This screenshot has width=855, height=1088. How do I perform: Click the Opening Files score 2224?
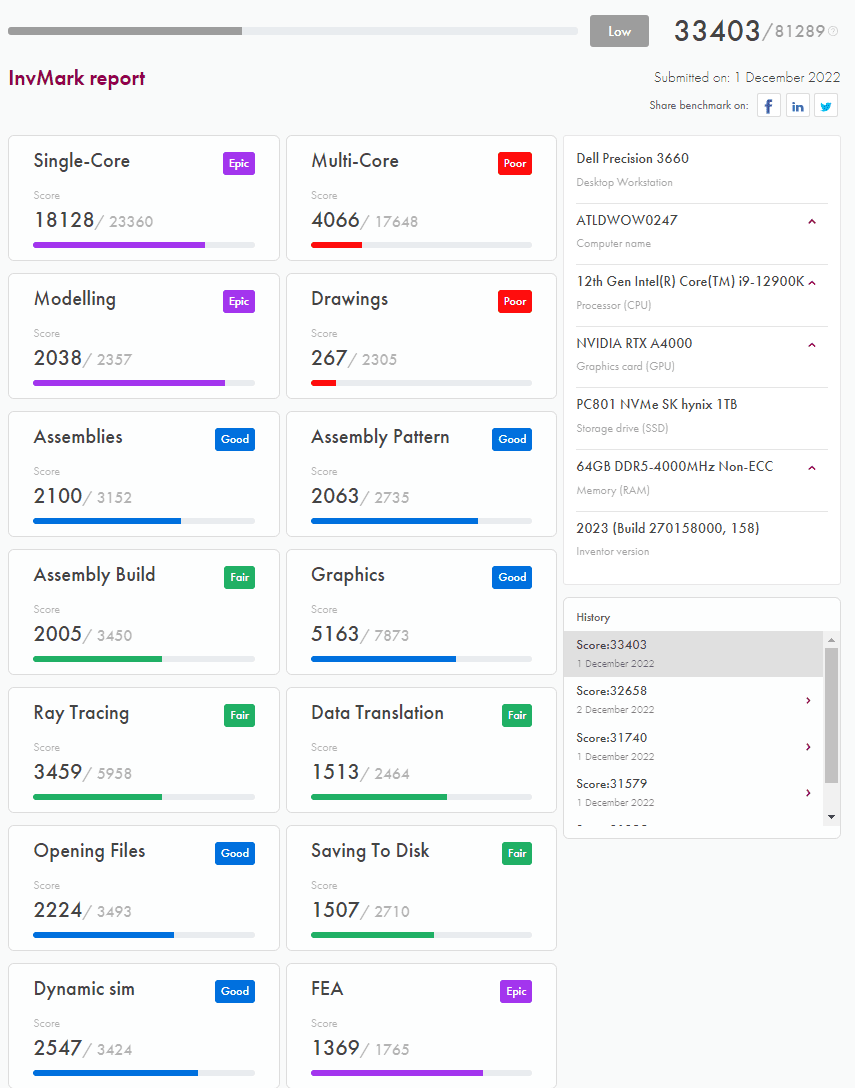pos(58,910)
